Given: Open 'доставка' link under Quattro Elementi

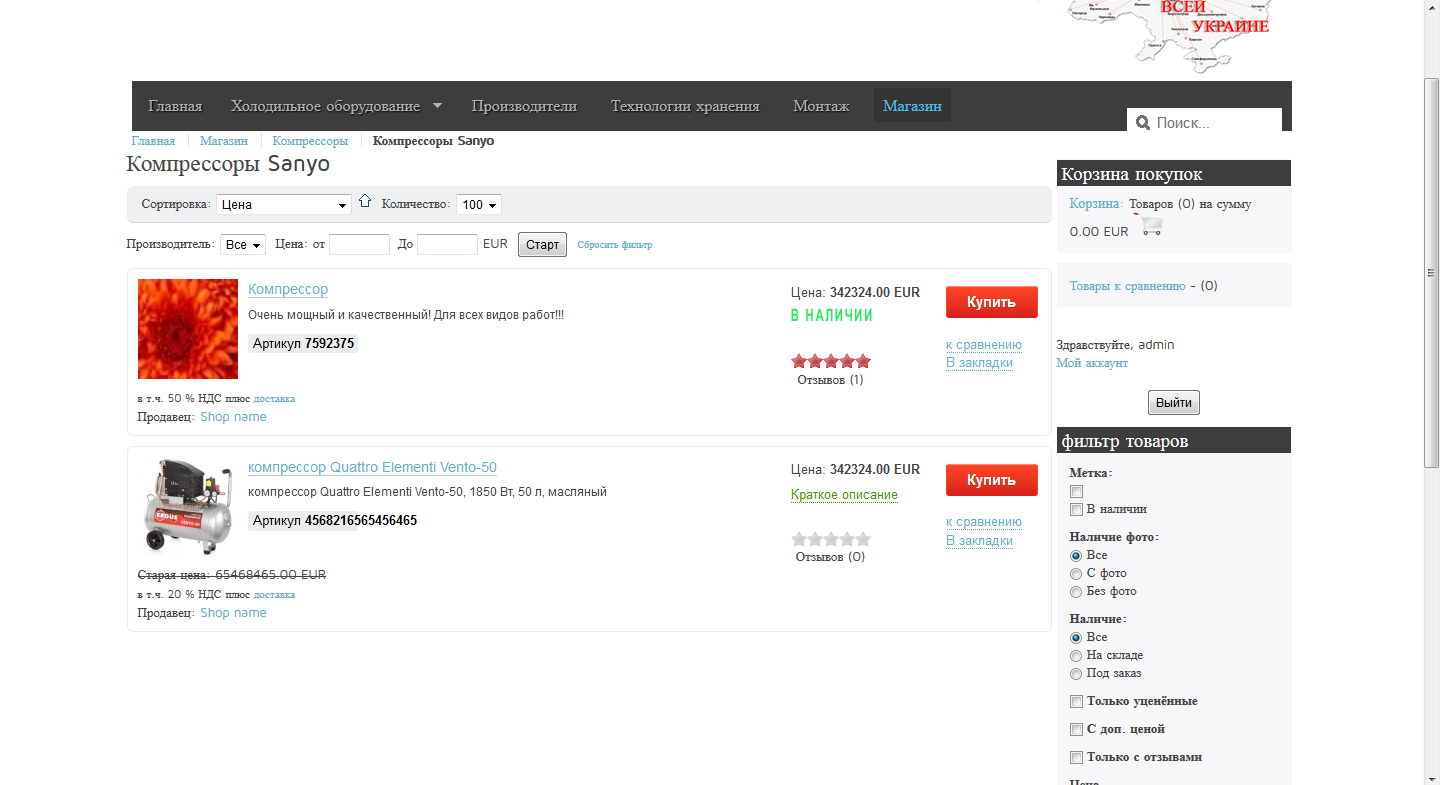Looking at the screenshot, I should tap(274, 594).
